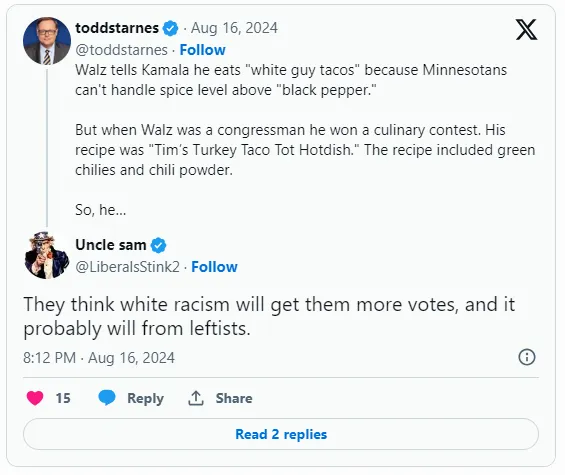Open the Uncle sam display name
Viewport: 565px width, 475px height.
click(111, 245)
